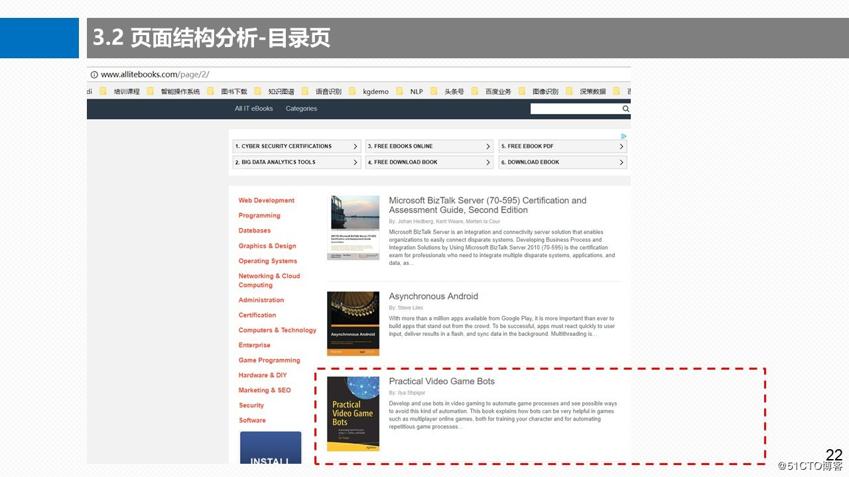
Task: Click the magnifier icon in the site search box
Action: click(625, 109)
